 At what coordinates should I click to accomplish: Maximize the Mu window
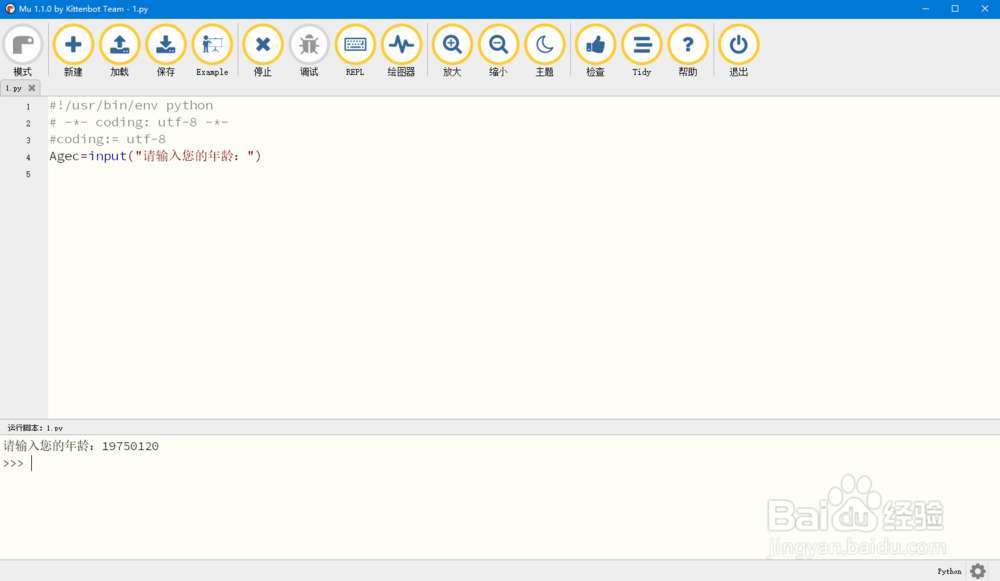955,9
